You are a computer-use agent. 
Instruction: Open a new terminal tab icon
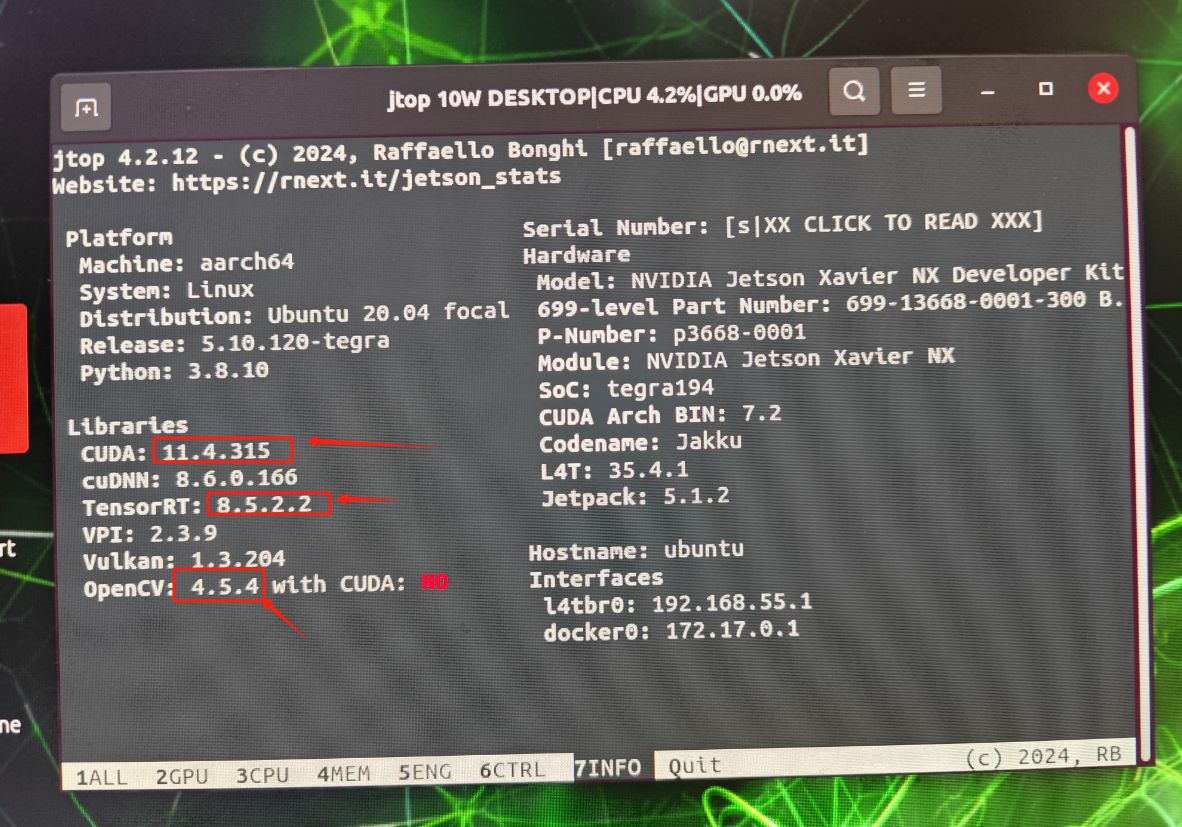click(x=86, y=108)
